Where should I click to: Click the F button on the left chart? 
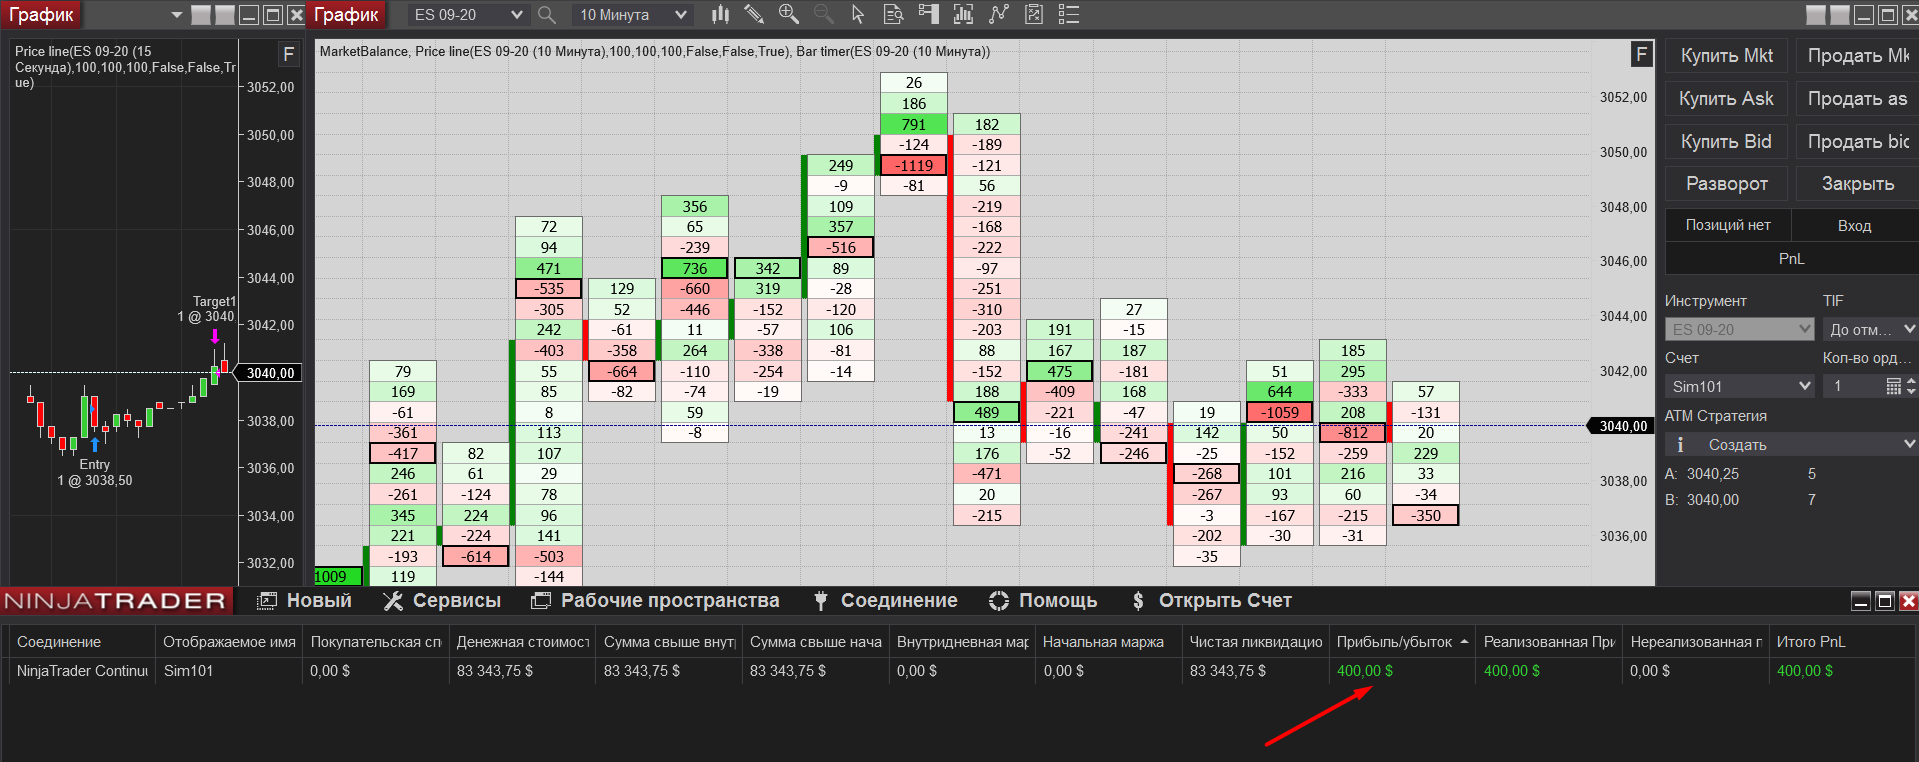(x=288, y=54)
